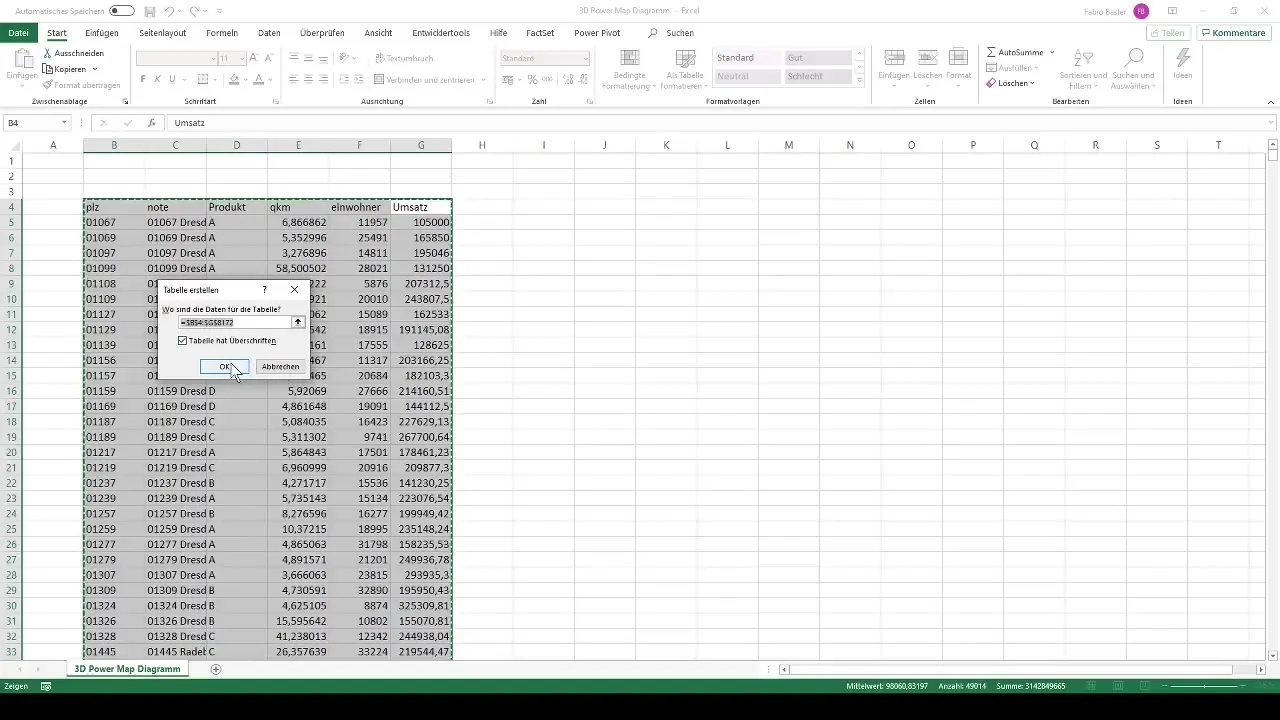Viewport: 1280px width, 720px height.
Task: Open the Formeln ribbon tab
Action: pyautogui.click(x=222, y=33)
